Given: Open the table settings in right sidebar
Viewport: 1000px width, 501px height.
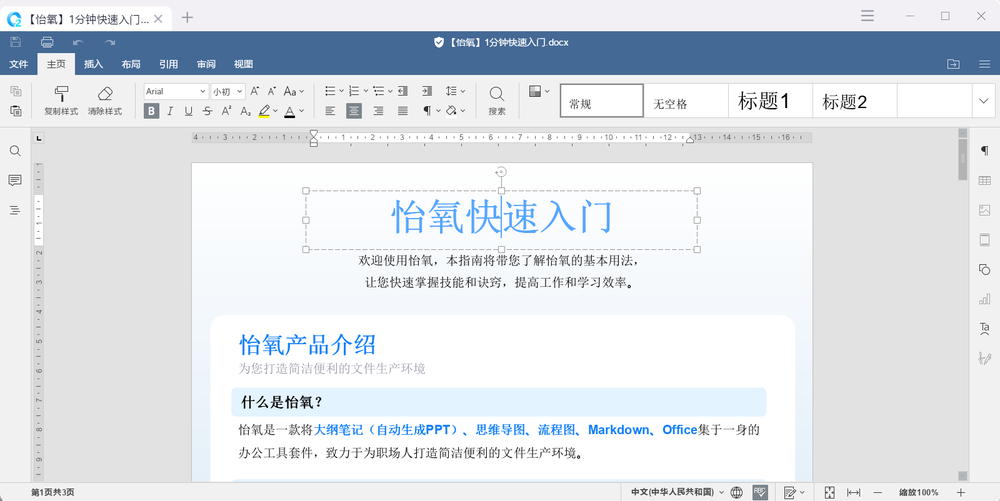Looking at the screenshot, I should [985, 179].
